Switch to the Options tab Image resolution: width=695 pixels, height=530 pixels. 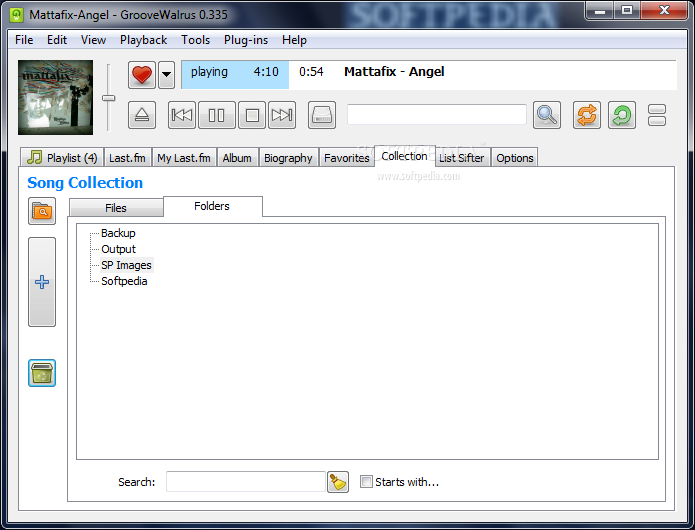pyautogui.click(x=515, y=158)
